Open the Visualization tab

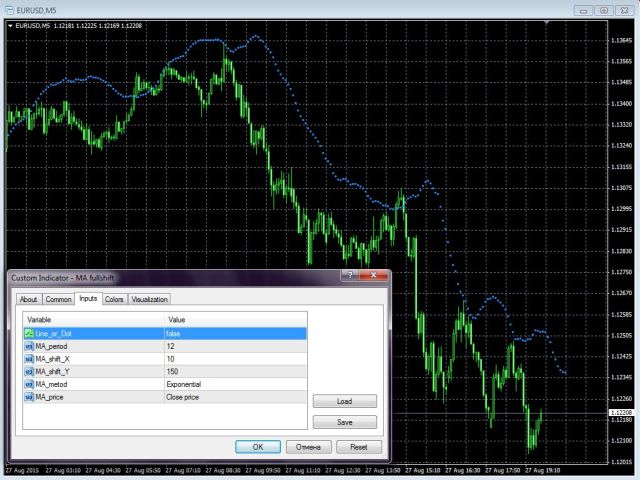150,299
